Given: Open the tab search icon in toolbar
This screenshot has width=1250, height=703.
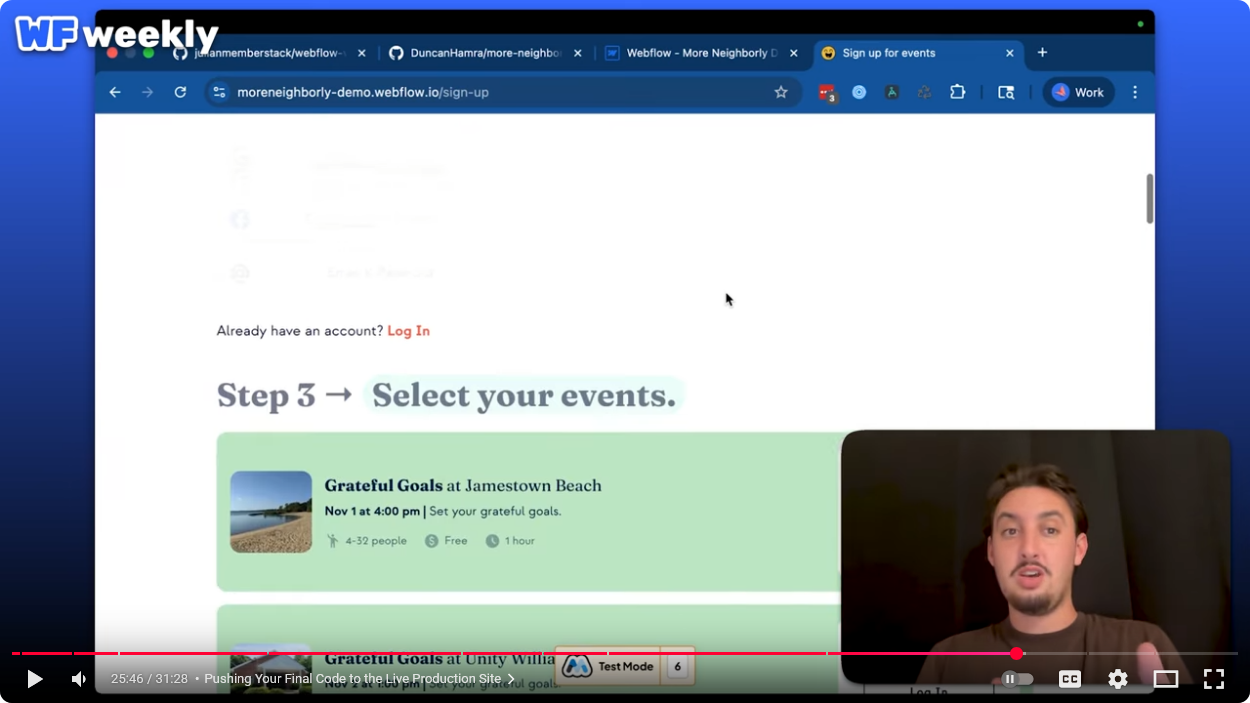Looking at the screenshot, I should [1006, 92].
